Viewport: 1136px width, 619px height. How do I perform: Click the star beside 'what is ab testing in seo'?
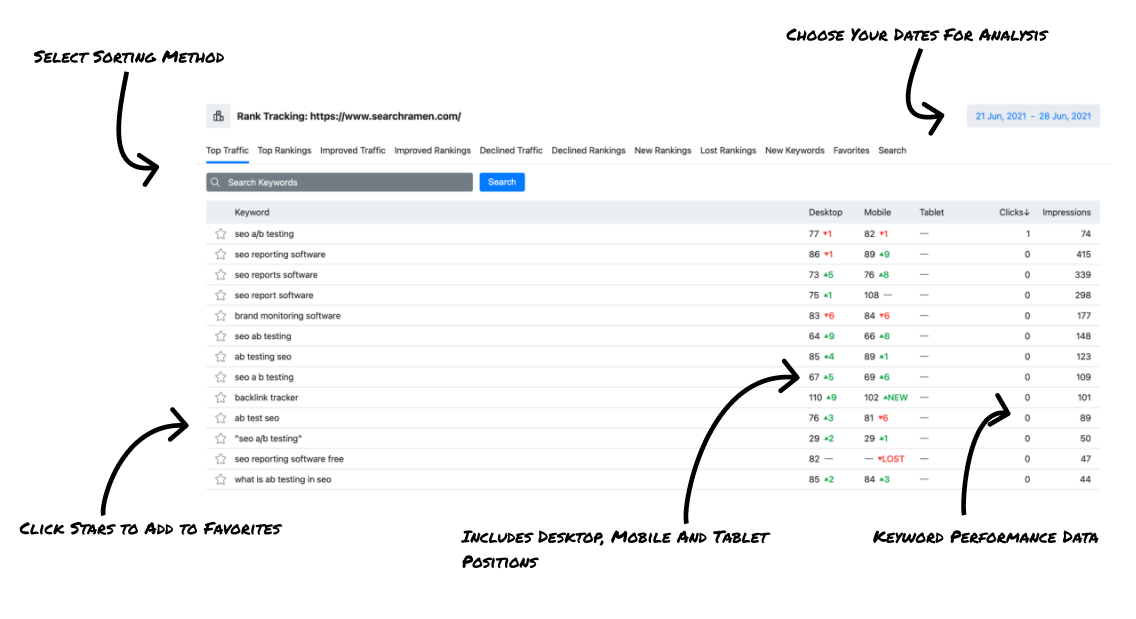click(x=220, y=480)
